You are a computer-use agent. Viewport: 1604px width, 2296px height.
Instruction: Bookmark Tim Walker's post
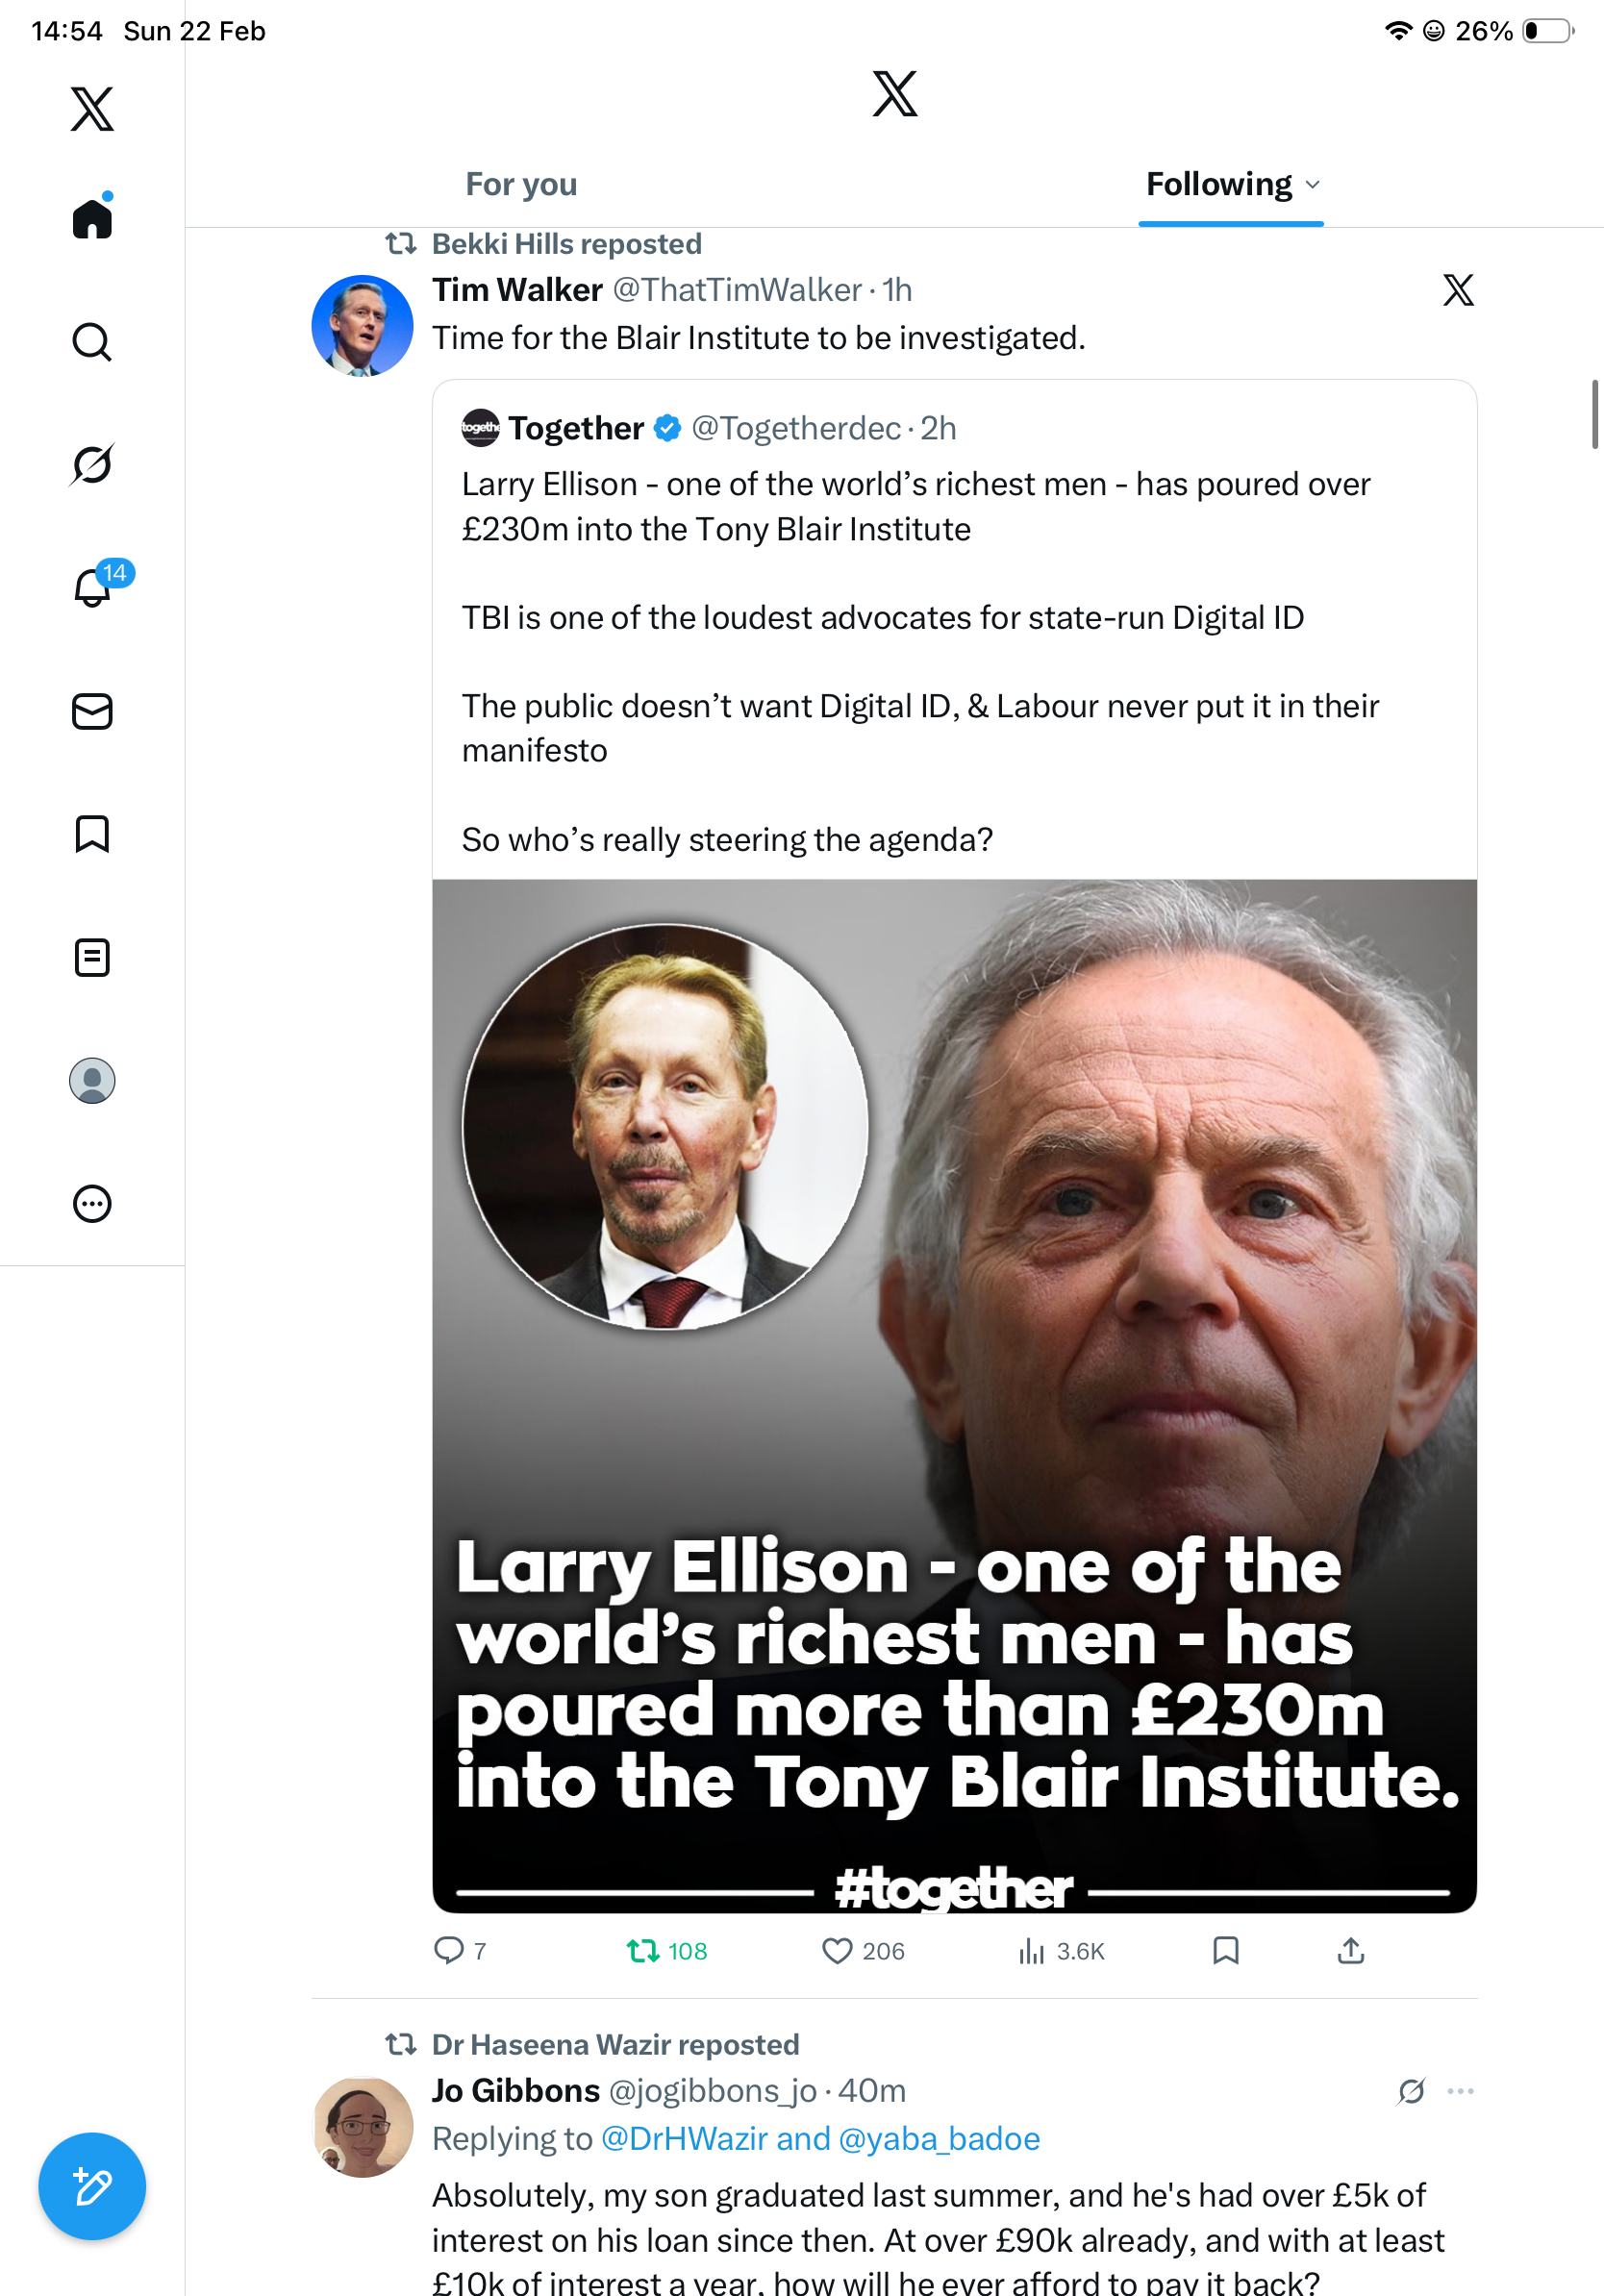click(x=1225, y=1951)
